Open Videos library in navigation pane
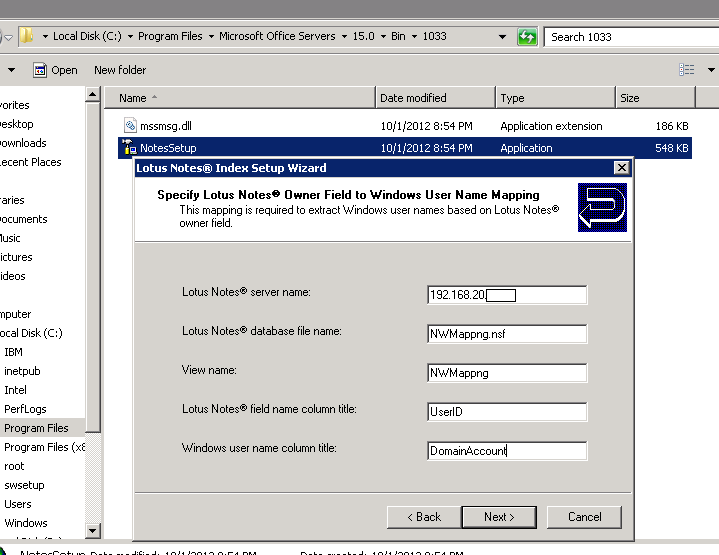The height and width of the screenshot is (555, 719). [12, 276]
